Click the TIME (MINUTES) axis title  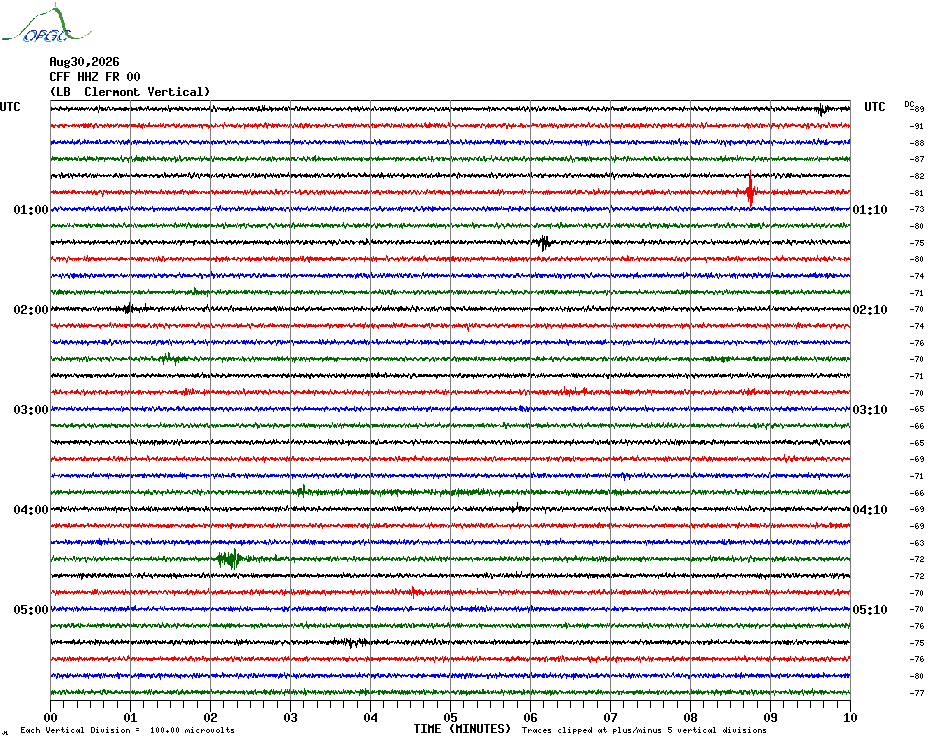tap(462, 729)
